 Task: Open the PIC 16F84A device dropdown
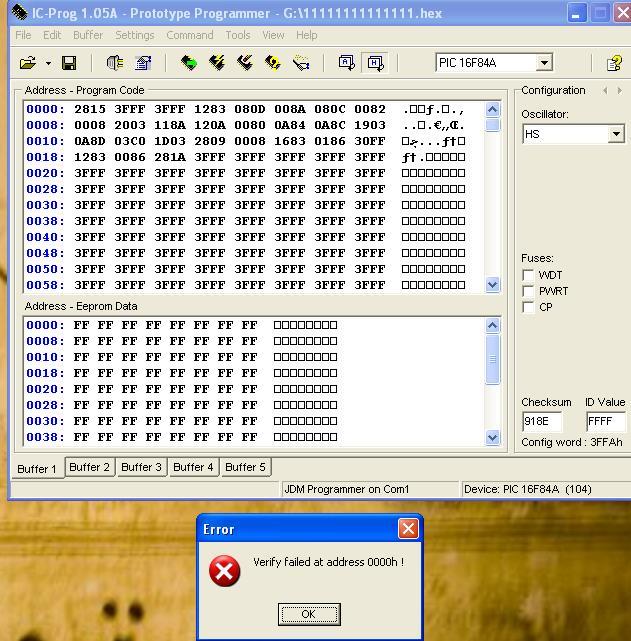point(544,63)
